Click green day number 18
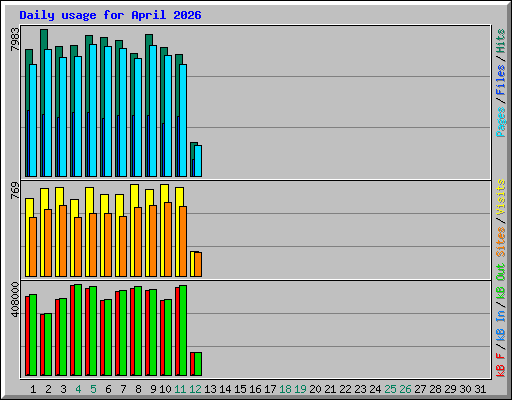 (285, 389)
